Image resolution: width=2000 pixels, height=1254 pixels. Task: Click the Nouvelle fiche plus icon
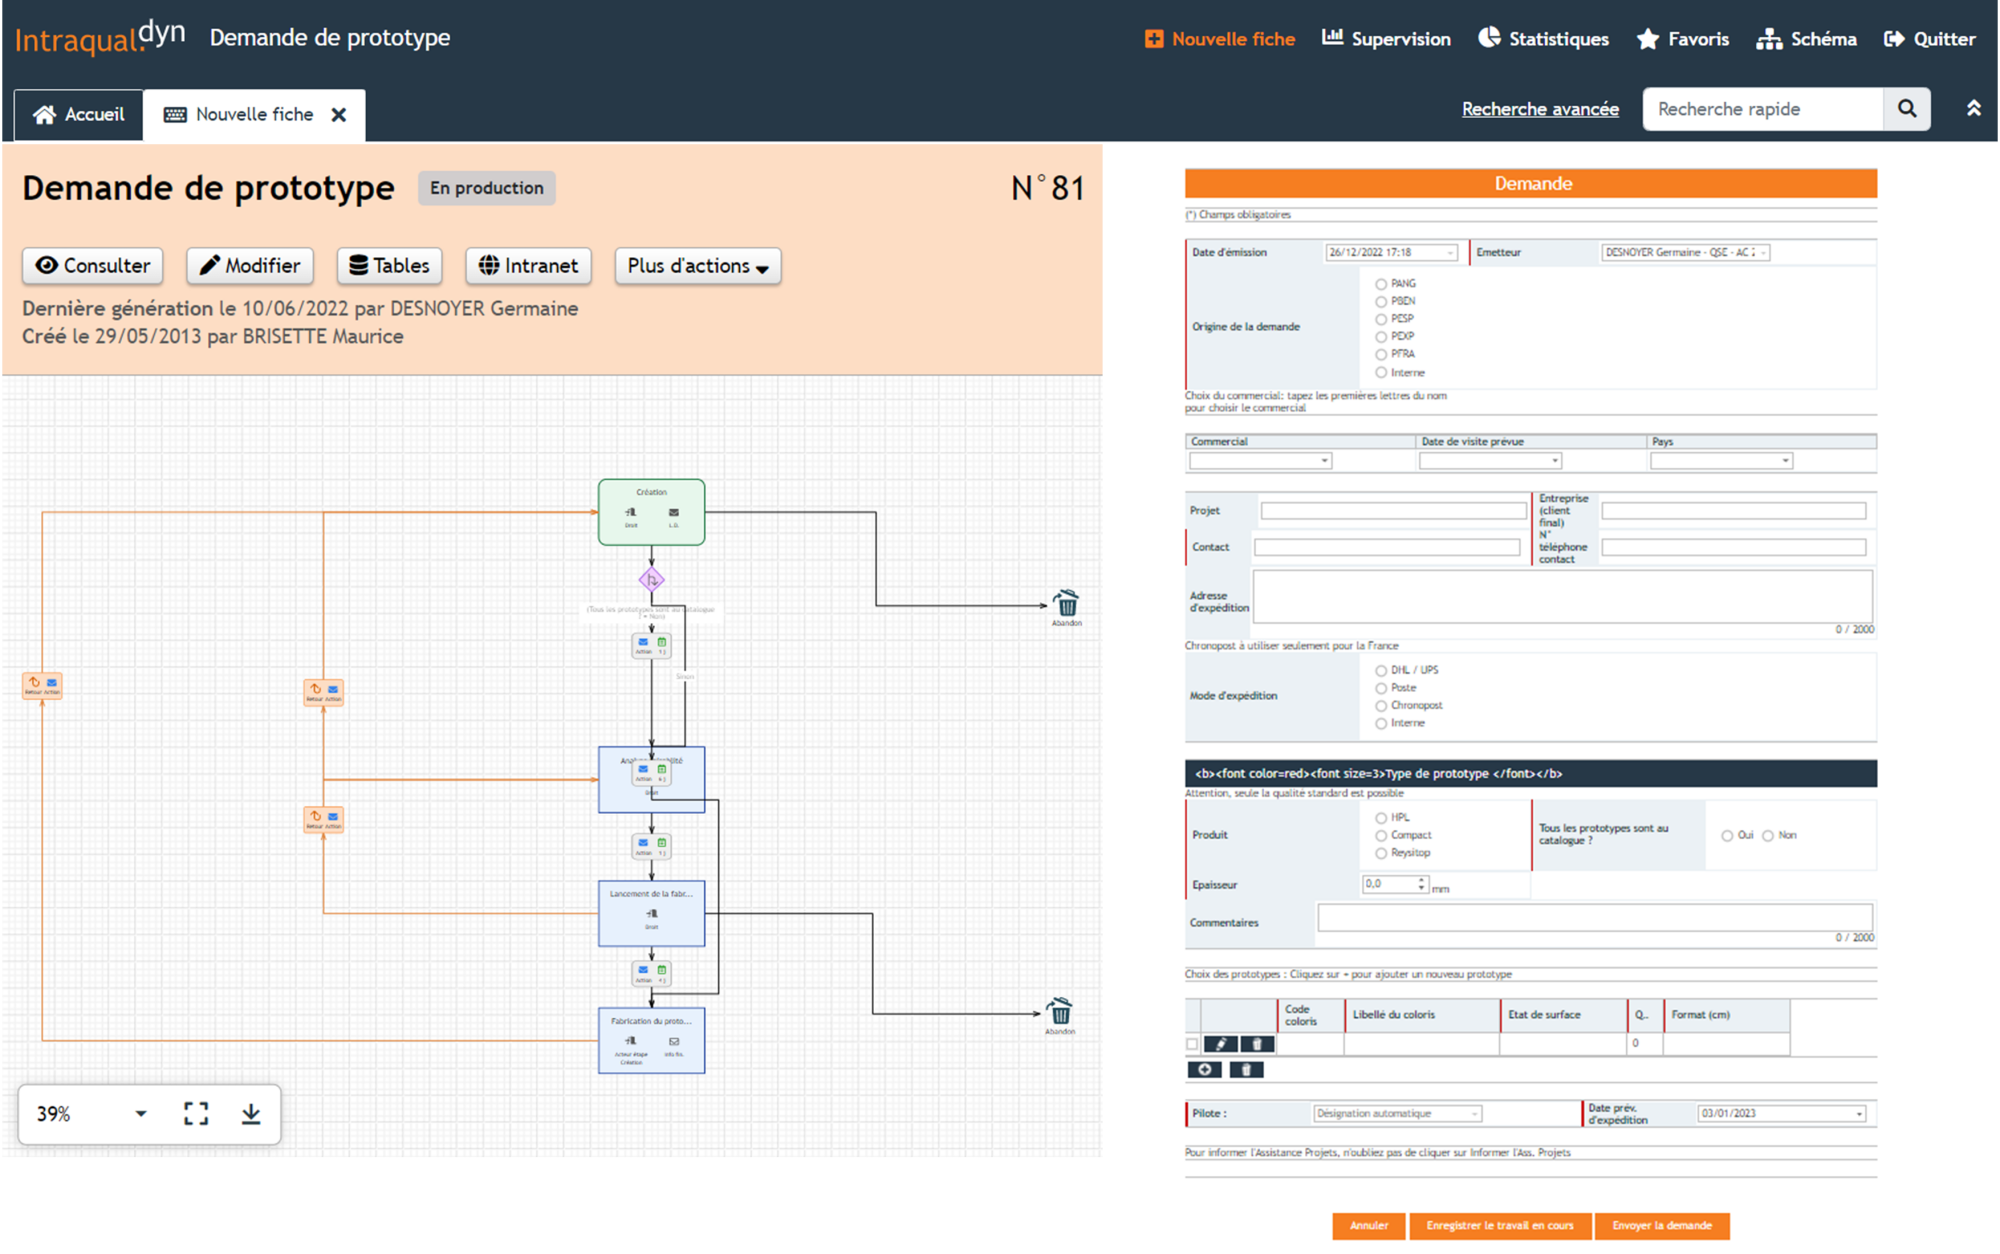tap(1153, 39)
